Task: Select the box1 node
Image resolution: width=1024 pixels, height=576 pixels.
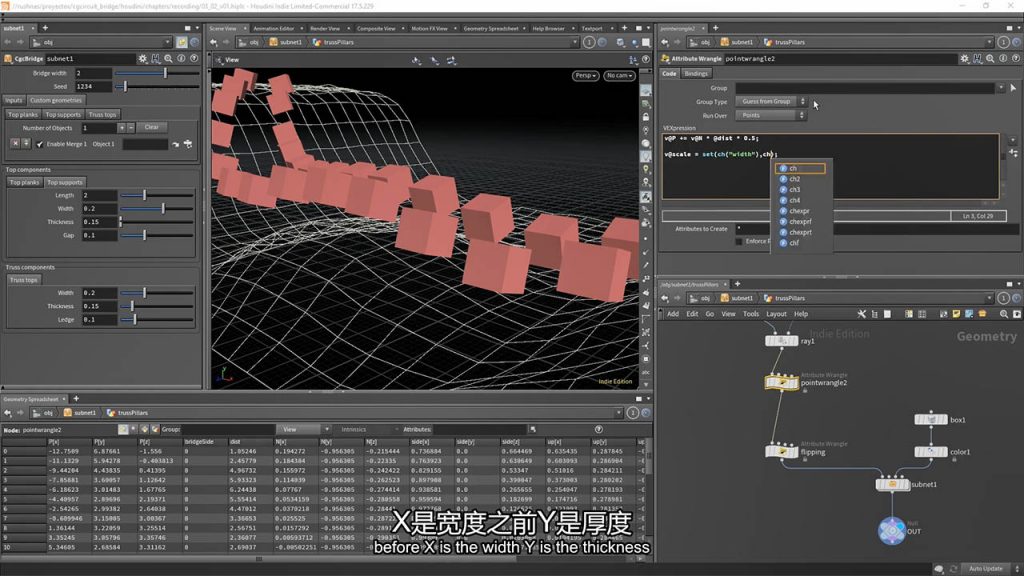Action: (x=931, y=420)
